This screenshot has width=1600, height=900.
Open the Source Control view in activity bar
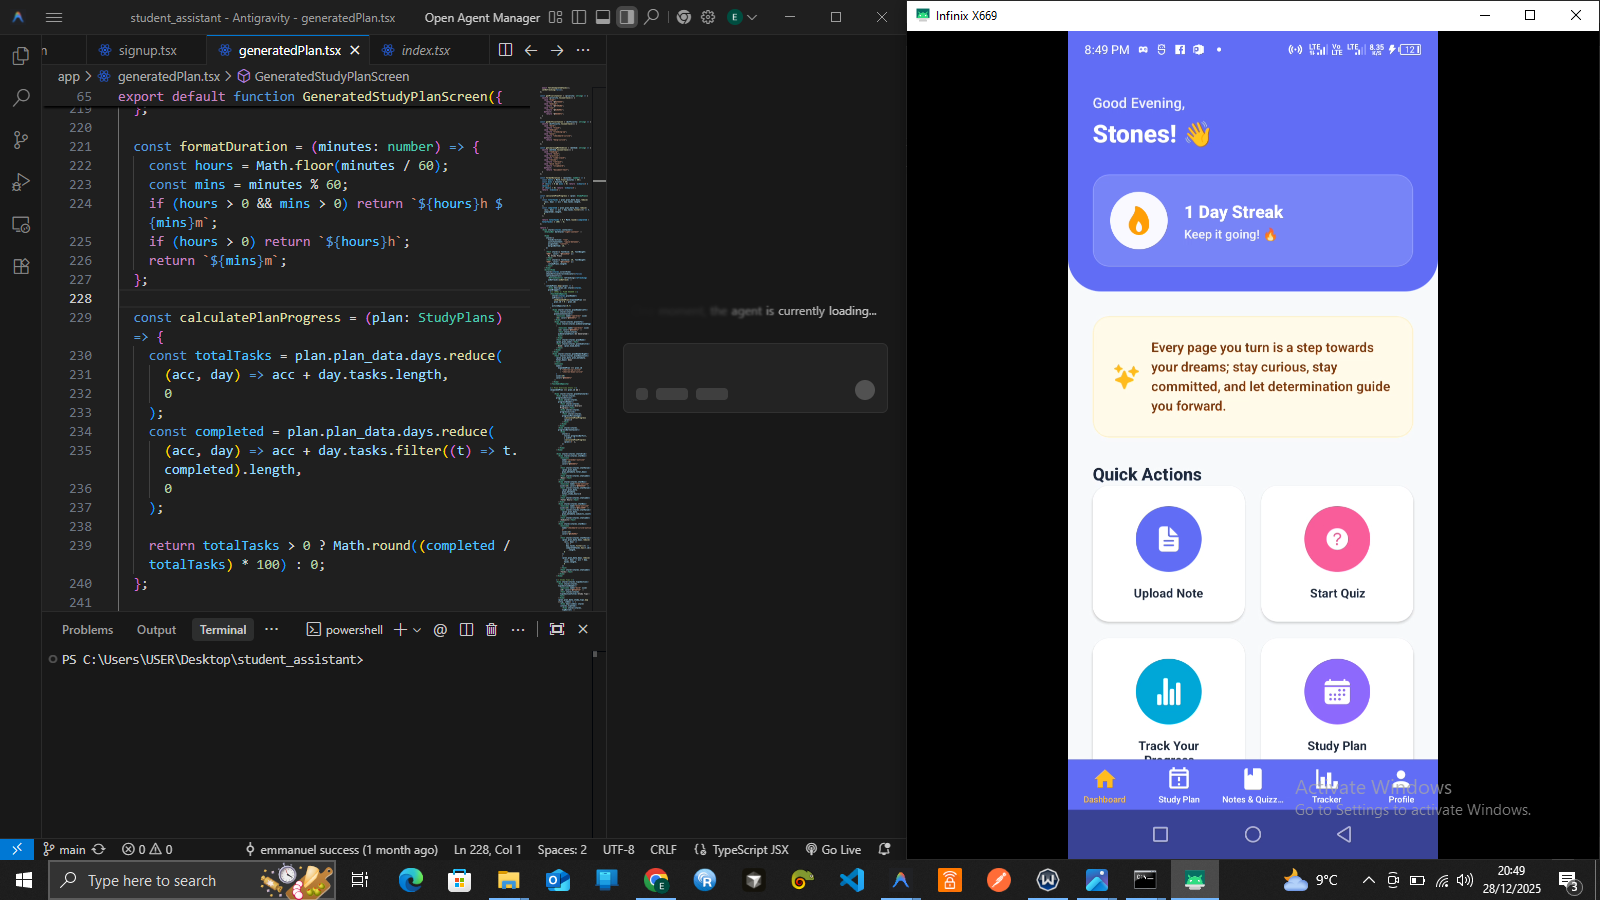(20, 140)
